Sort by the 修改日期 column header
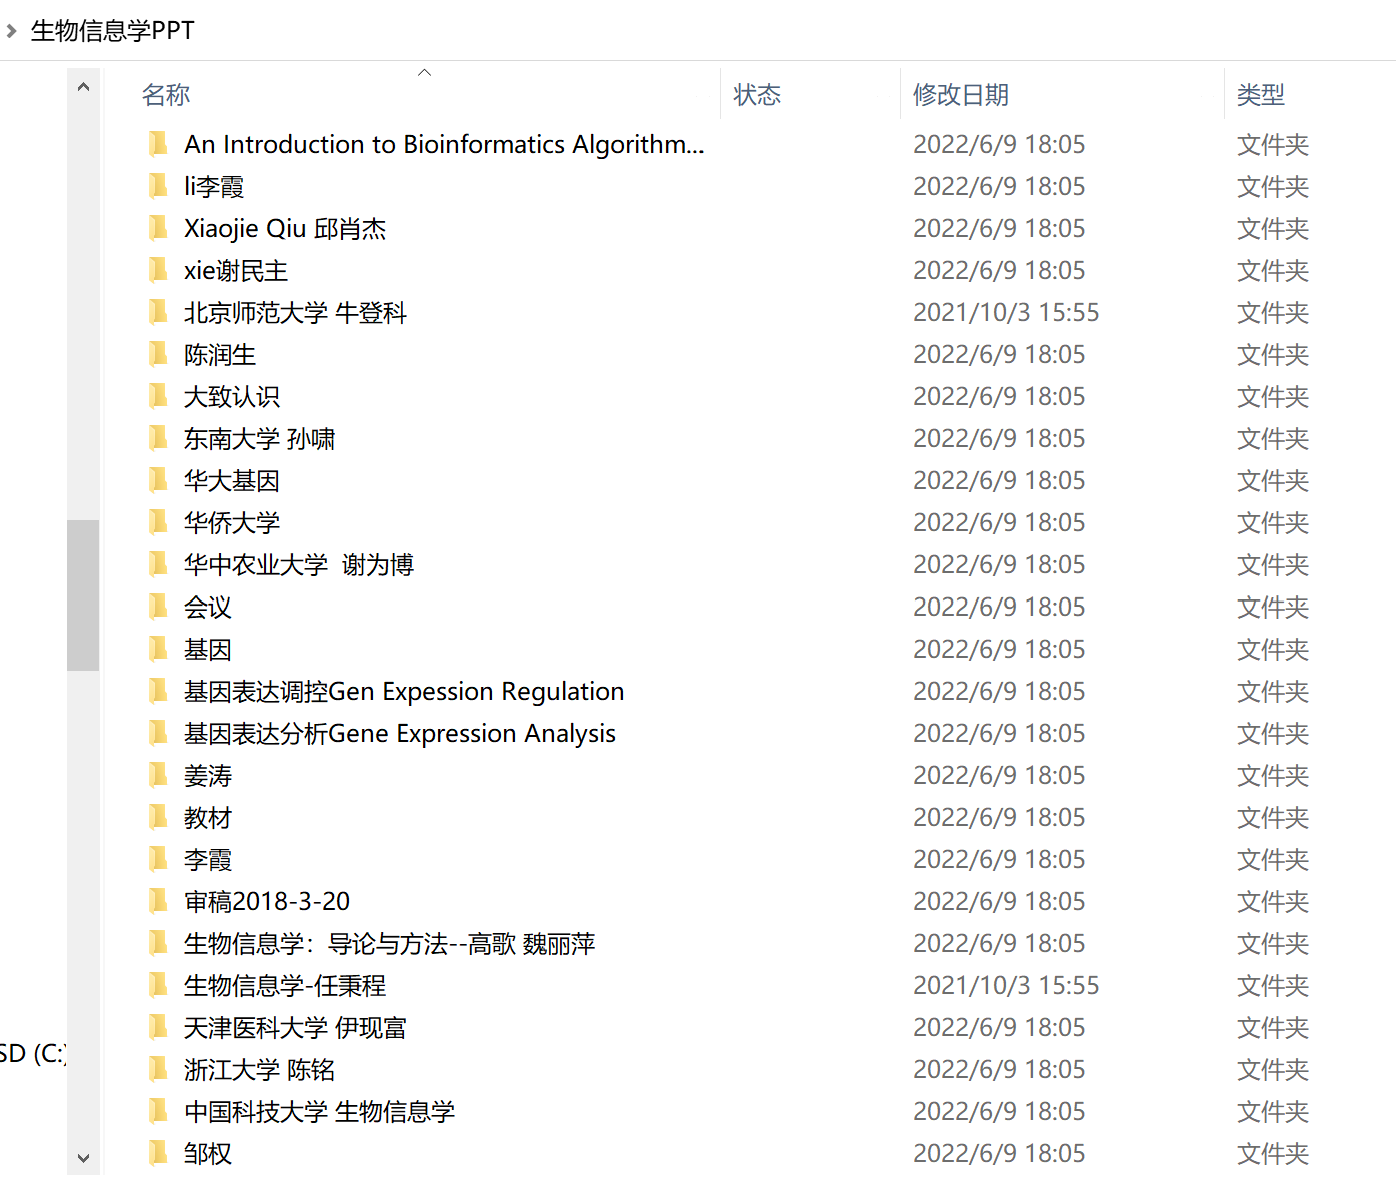Viewport: 1396px width, 1198px height. [x=961, y=95]
